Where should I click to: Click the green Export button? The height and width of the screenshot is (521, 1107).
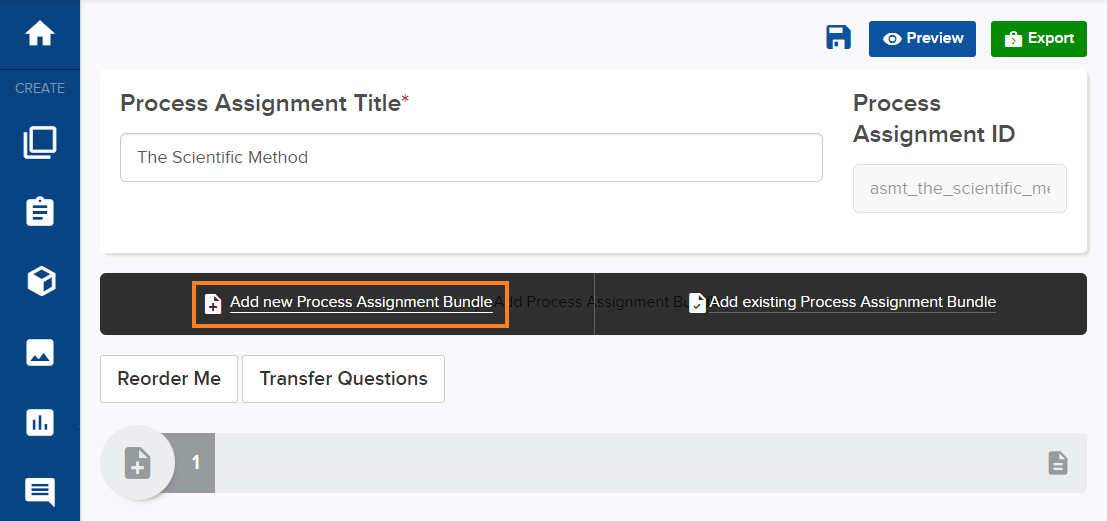(x=1039, y=39)
